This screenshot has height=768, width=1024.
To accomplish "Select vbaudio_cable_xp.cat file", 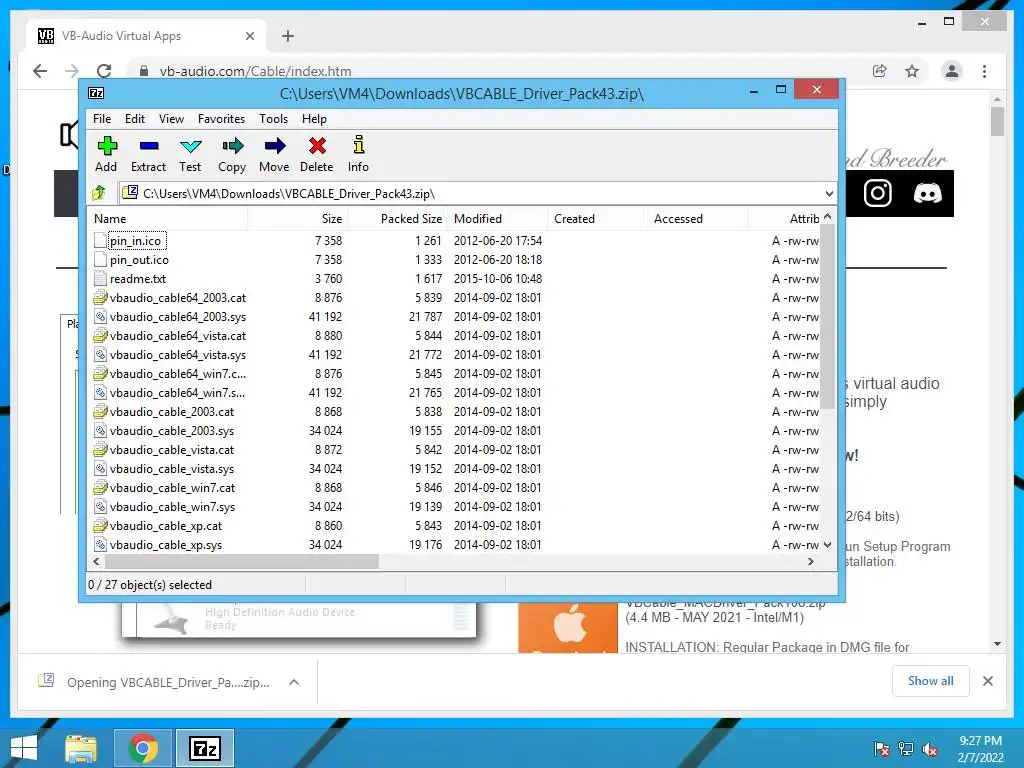I will tap(166, 526).
